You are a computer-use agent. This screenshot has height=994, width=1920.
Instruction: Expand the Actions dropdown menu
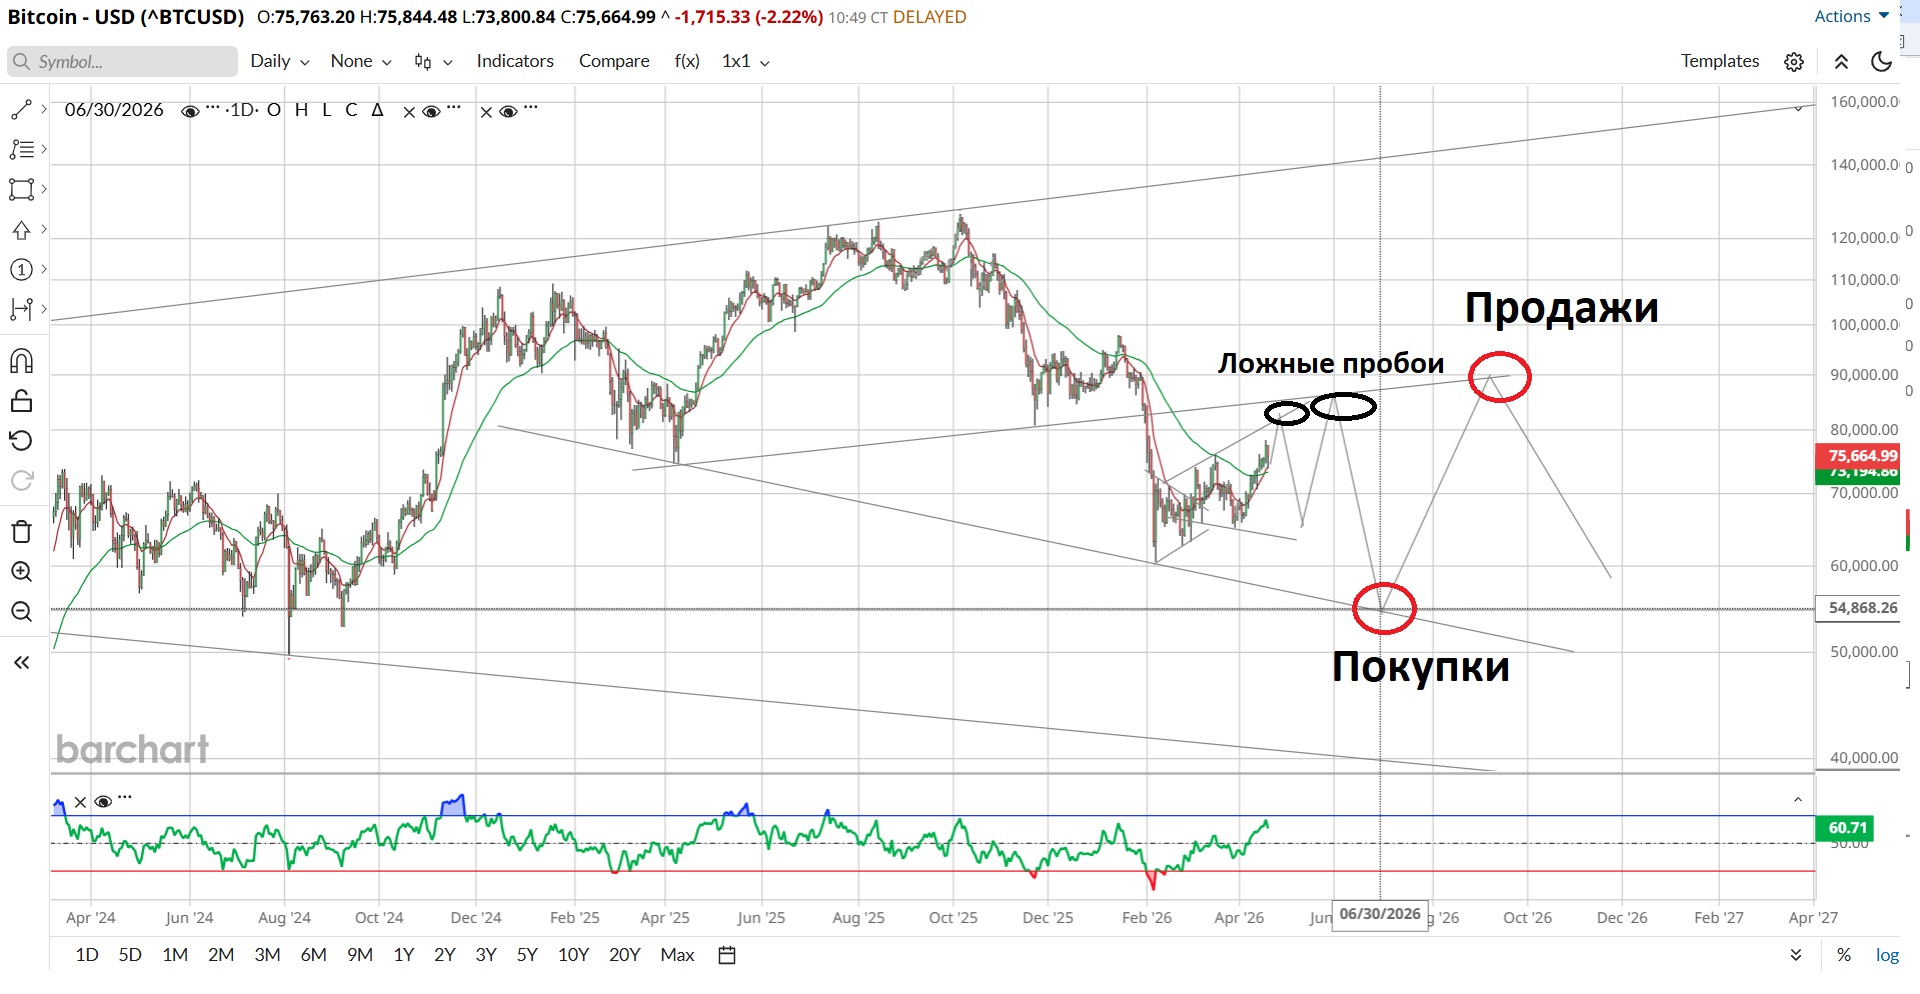click(x=1851, y=16)
